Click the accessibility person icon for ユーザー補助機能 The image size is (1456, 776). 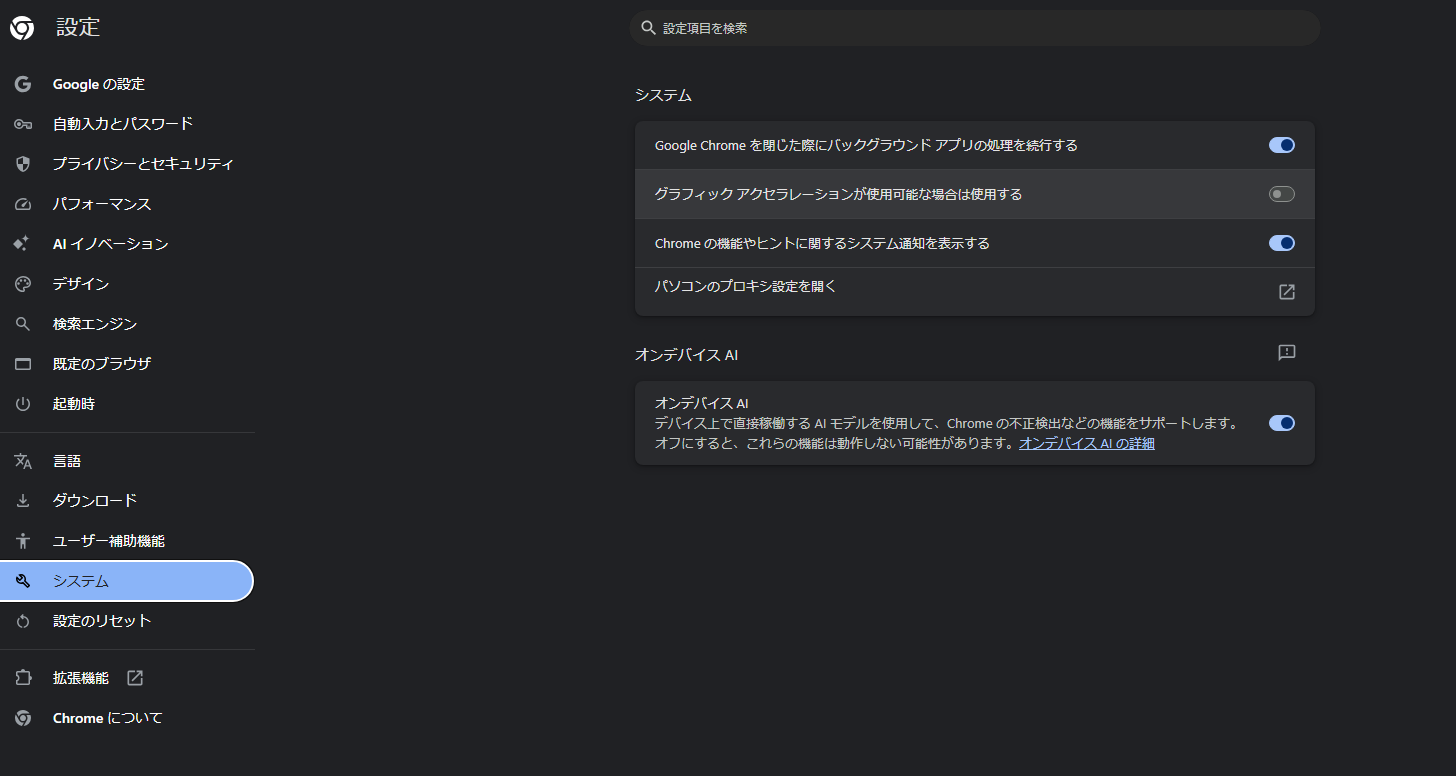23,541
